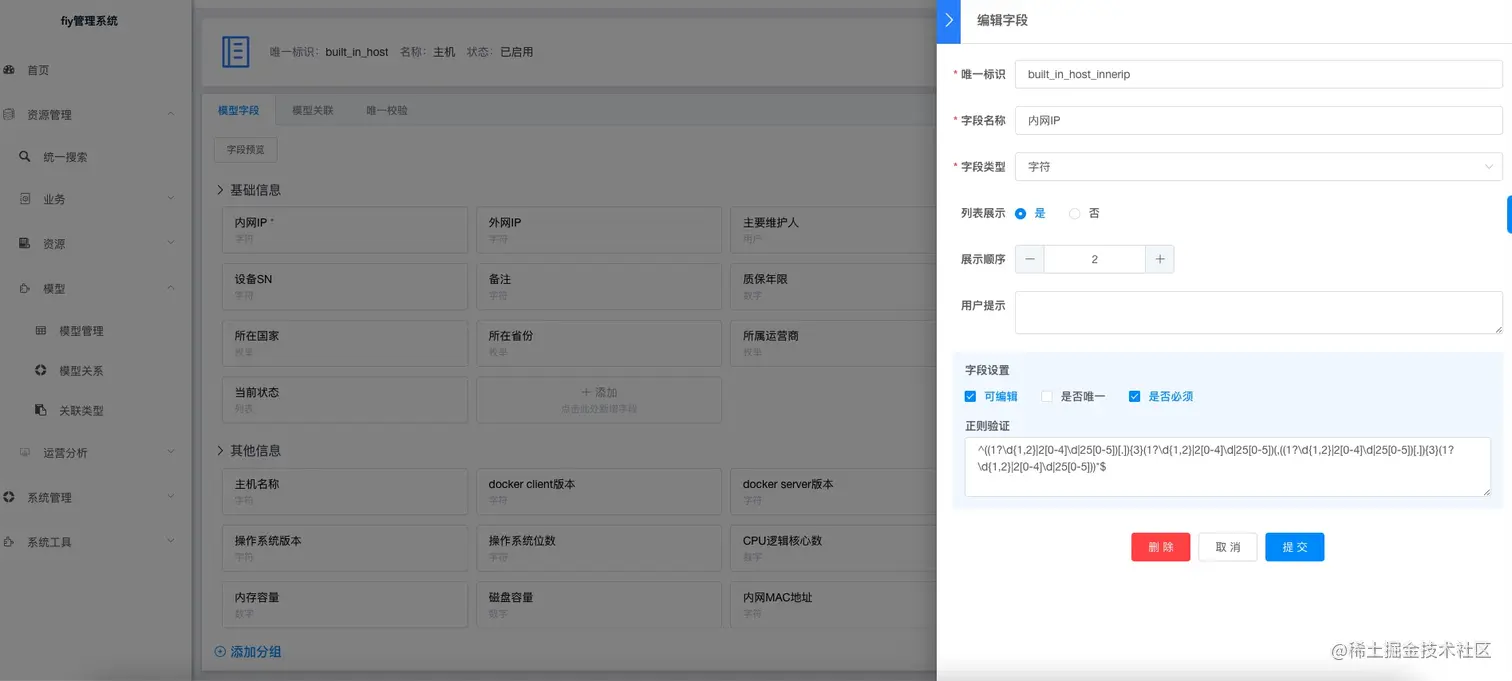This screenshot has height=681, width=1512.
Task: Expand the 业务 submenu chevron
Action: tap(171, 199)
